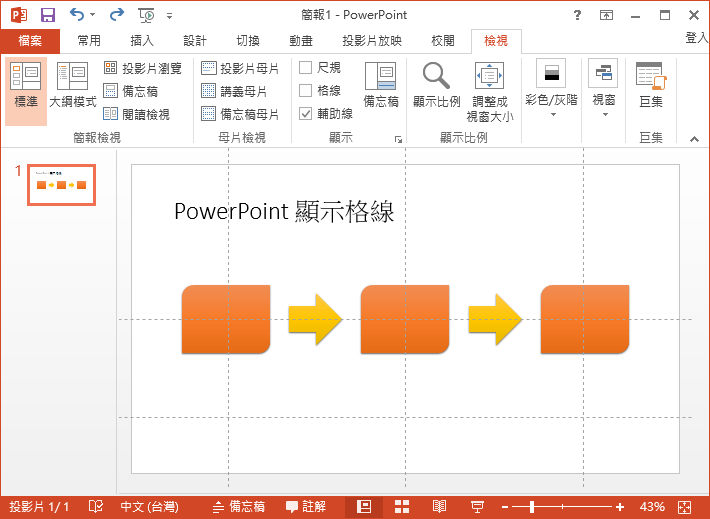This screenshot has width=710, height=519.
Task: Click 中文 (台灣) language indicator
Action: click(149, 507)
